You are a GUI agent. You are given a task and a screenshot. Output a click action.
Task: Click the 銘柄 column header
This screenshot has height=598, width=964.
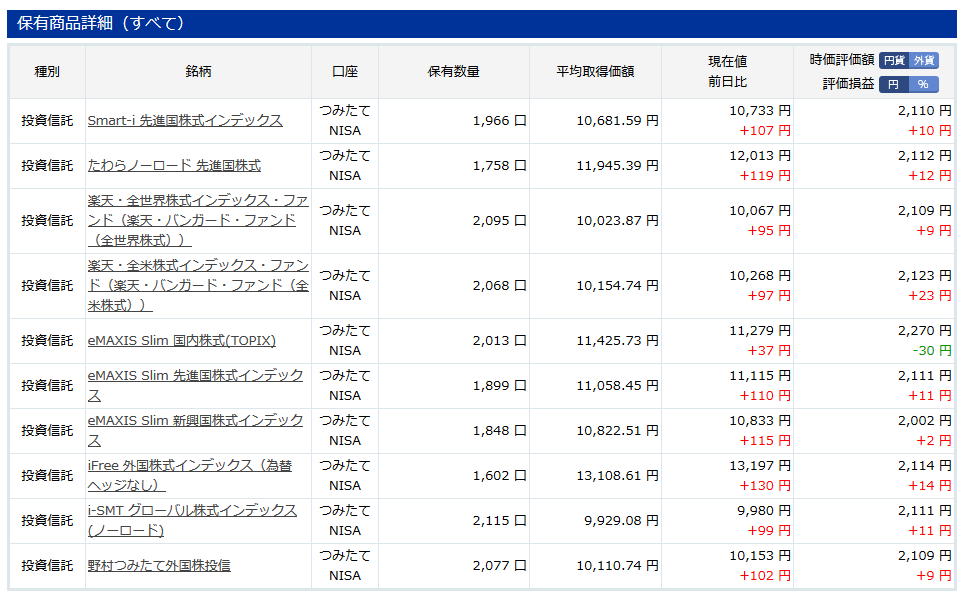[x=198, y=72]
